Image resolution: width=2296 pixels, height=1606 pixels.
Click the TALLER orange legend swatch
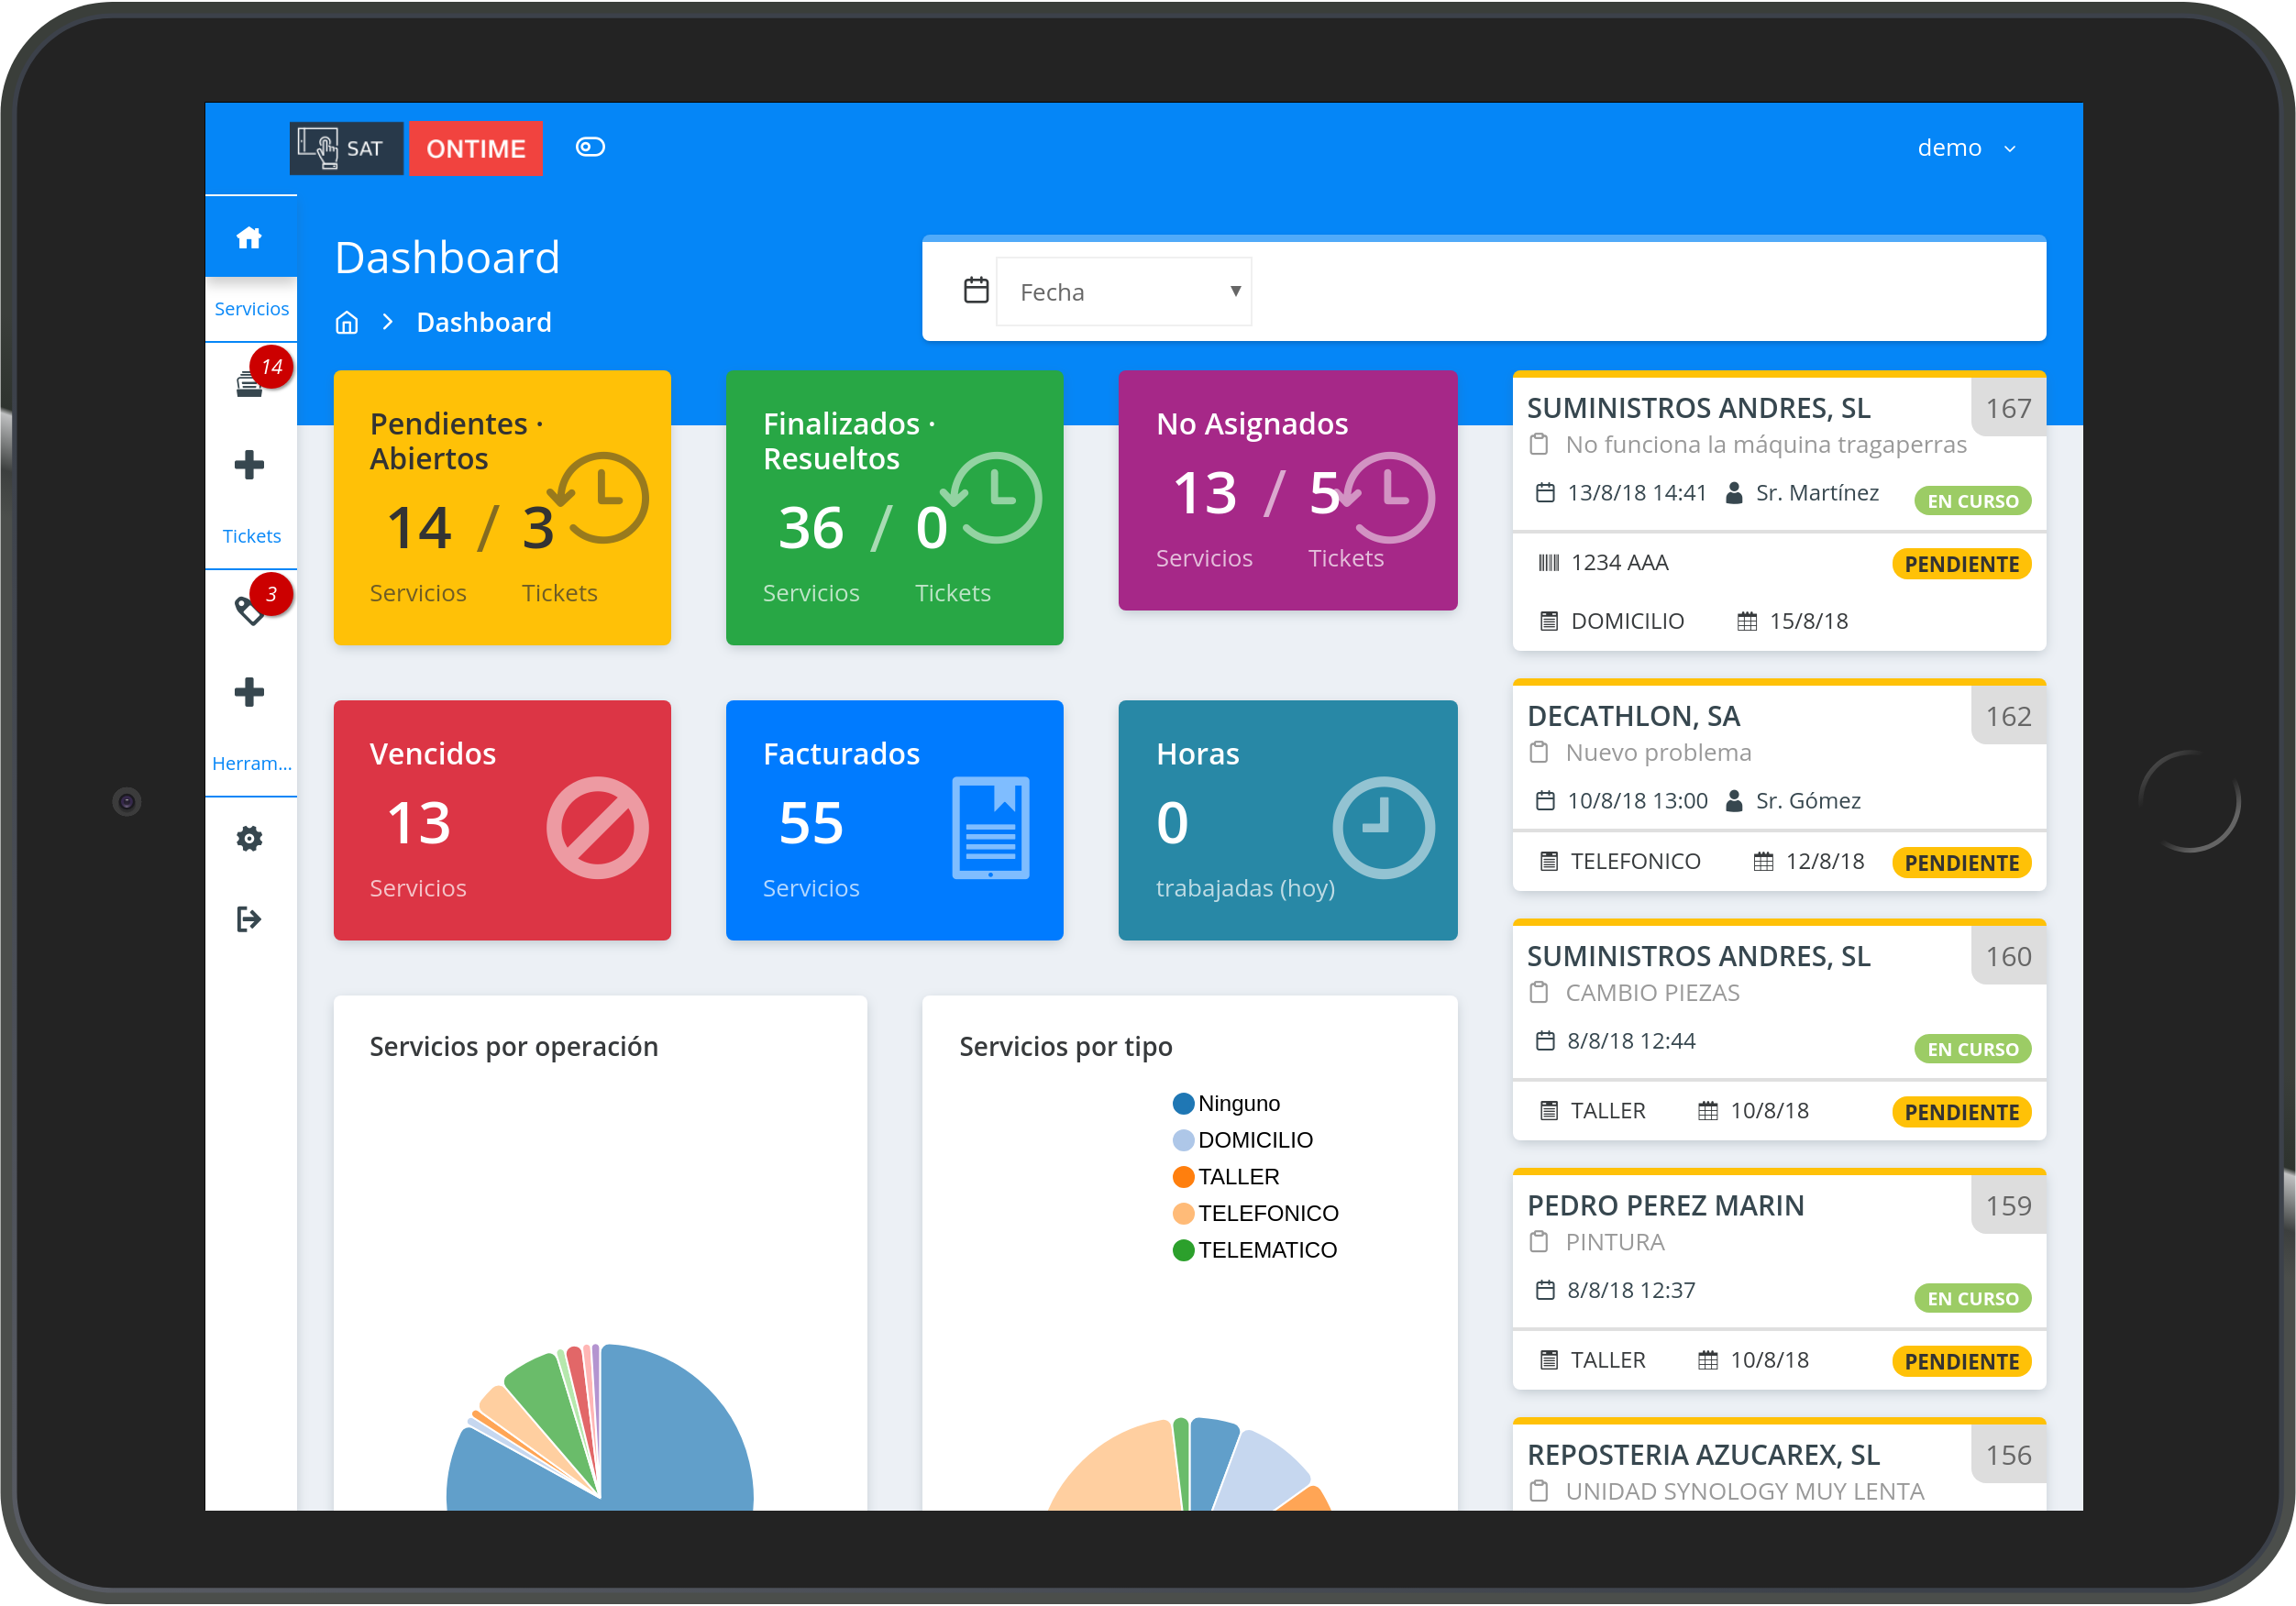click(1183, 1177)
